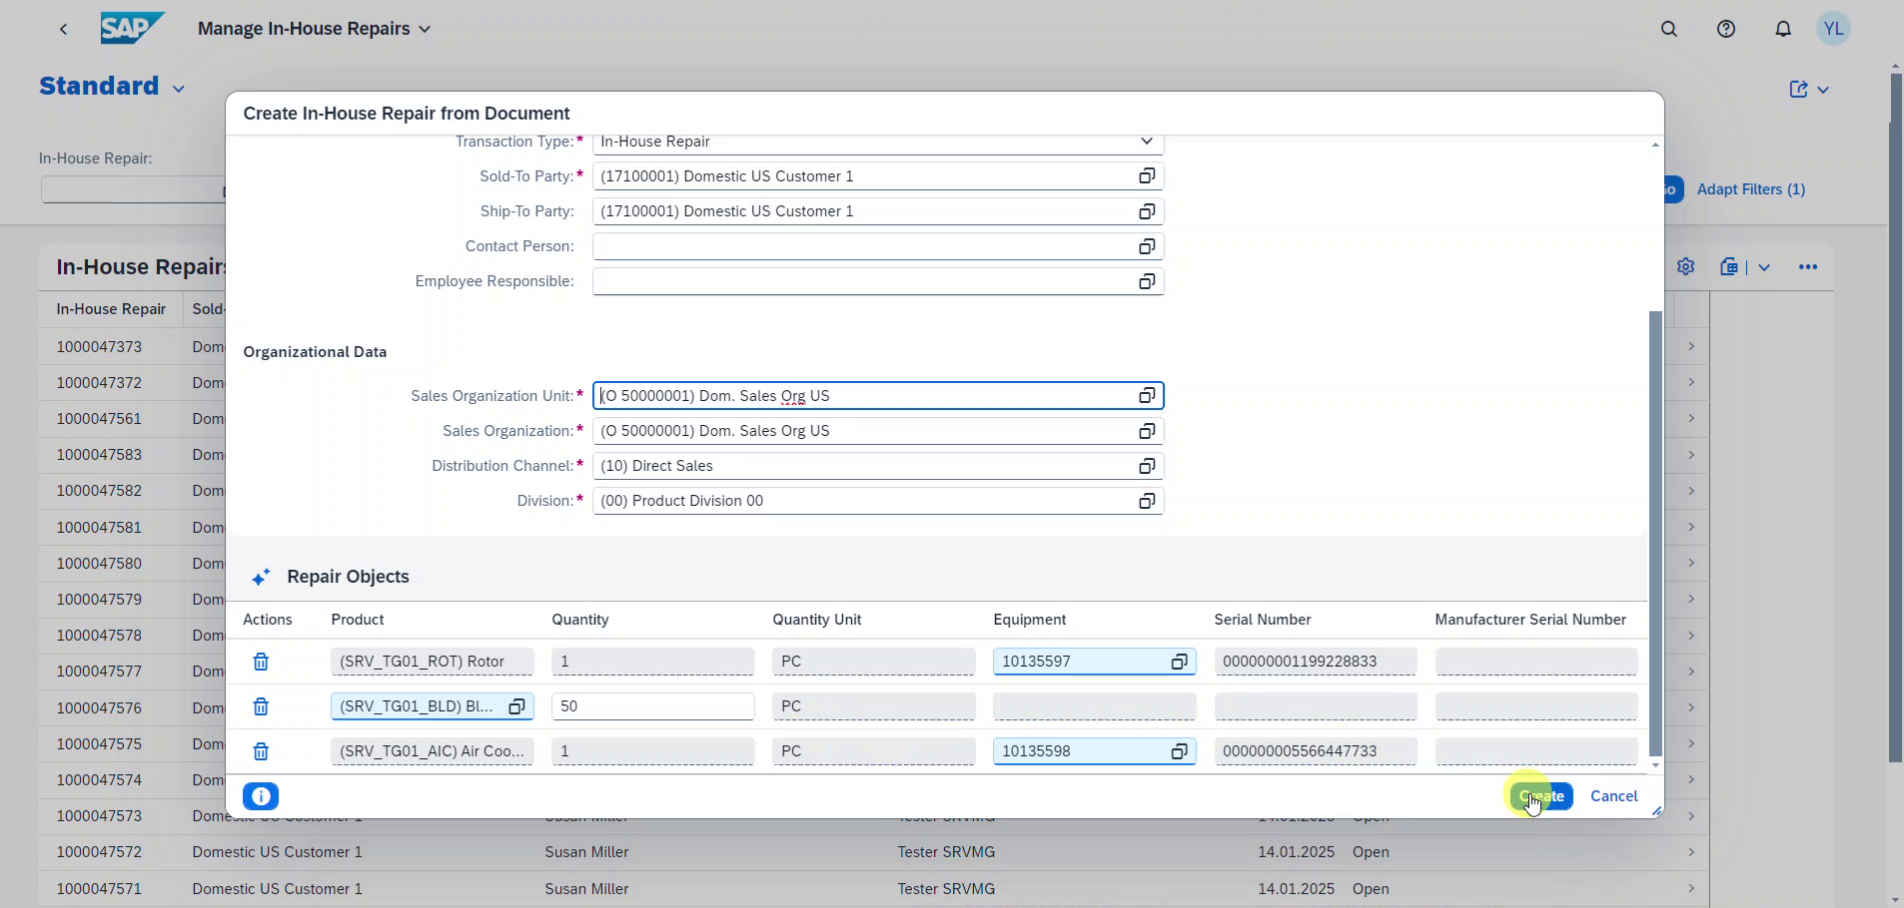Open value help for Ship-To Party
Screen dimensions: 1904x908
pyautogui.click(x=1147, y=211)
